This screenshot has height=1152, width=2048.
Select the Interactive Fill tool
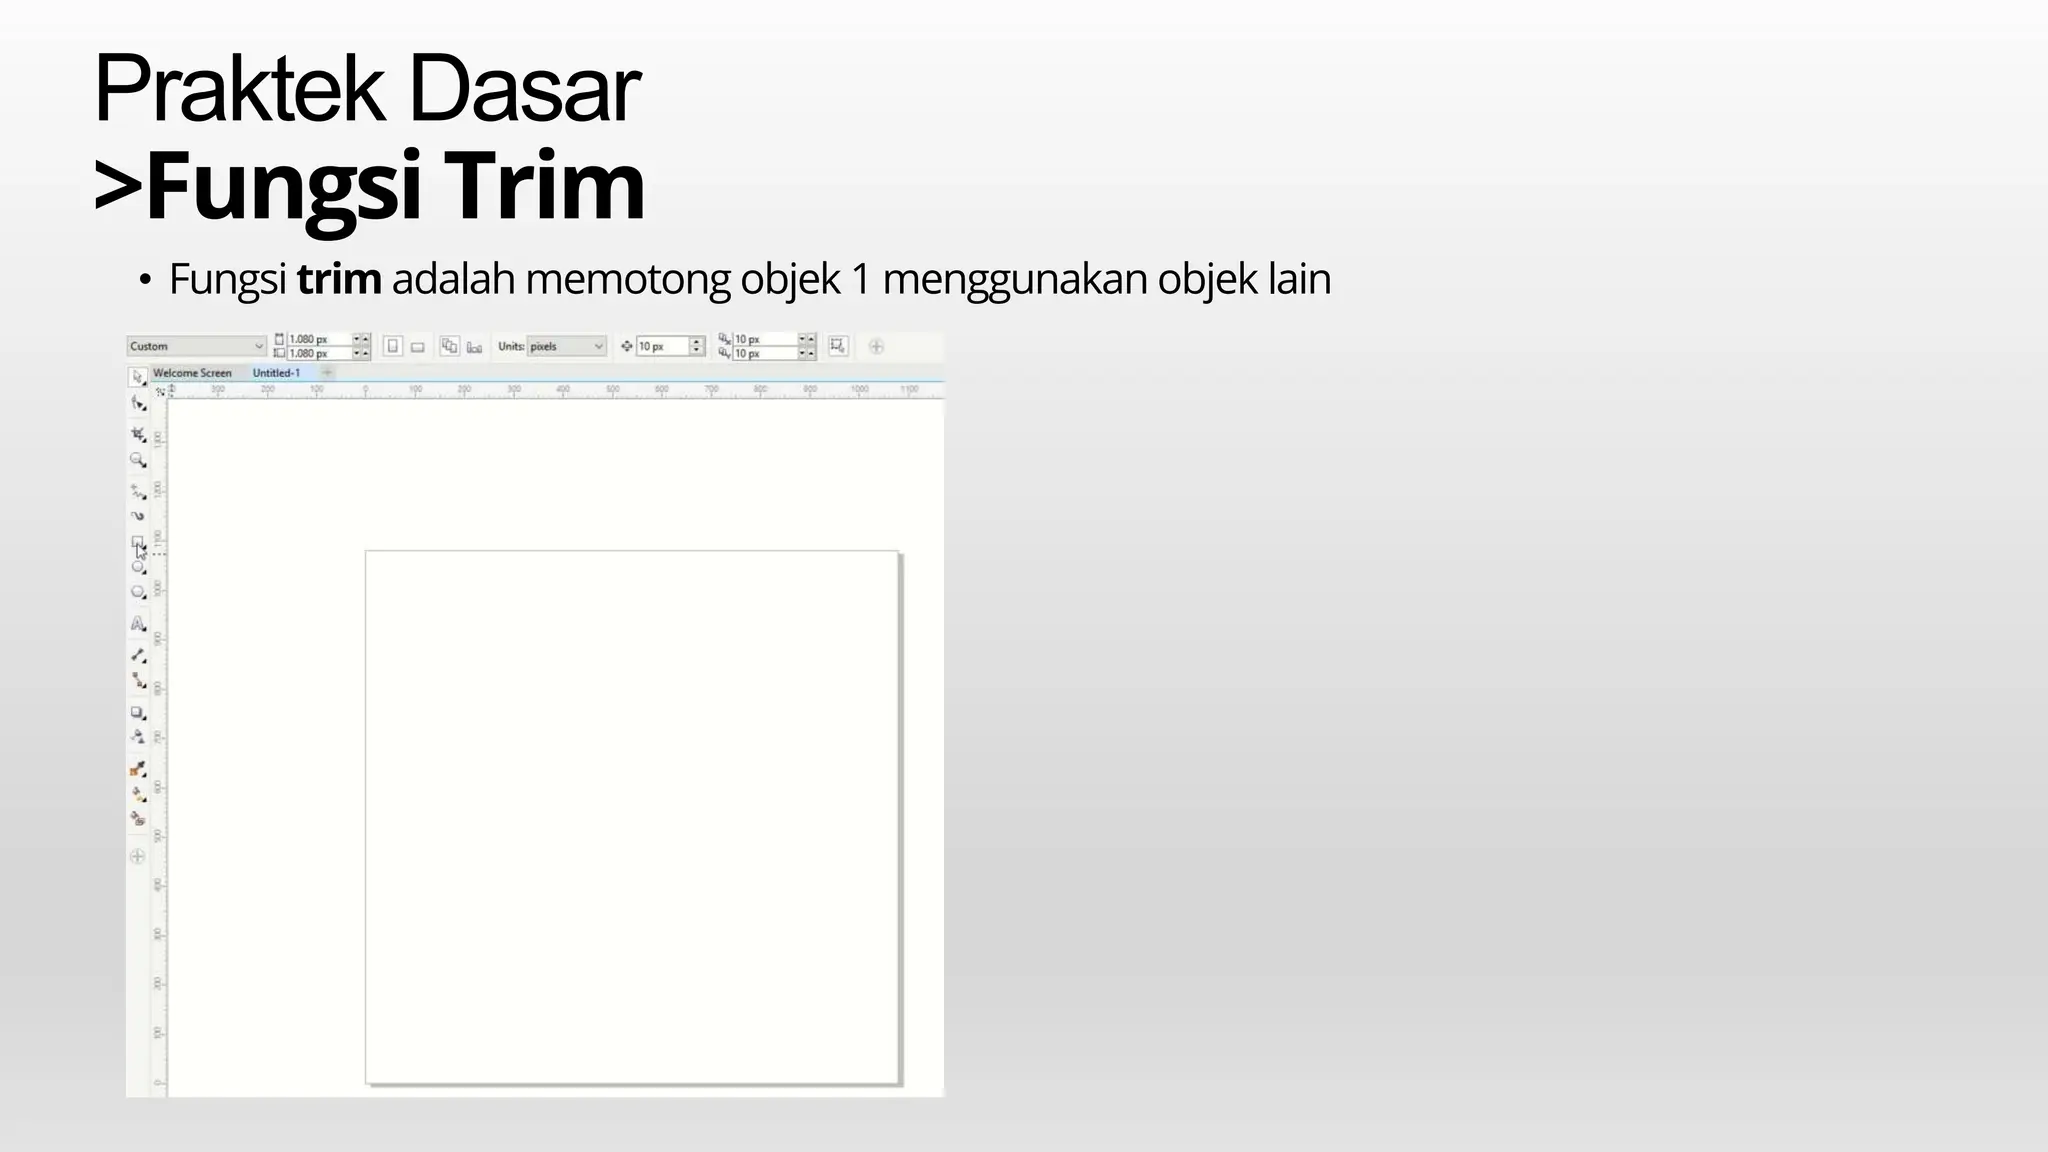[x=138, y=794]
